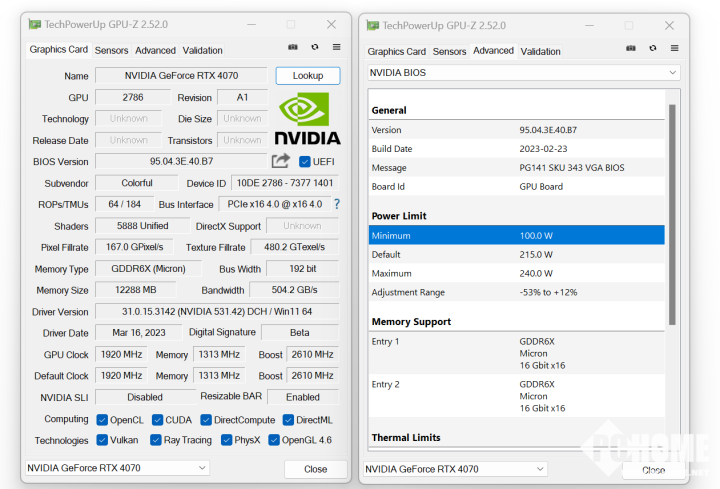Open the hamburger menu in left GPU-Z window
The height and width of the screenshot is (489, 720).
click(337, 47)
